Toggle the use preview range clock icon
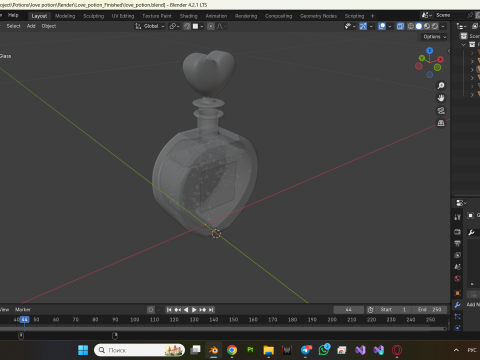The image size is (480, 360). pos(370,310)
